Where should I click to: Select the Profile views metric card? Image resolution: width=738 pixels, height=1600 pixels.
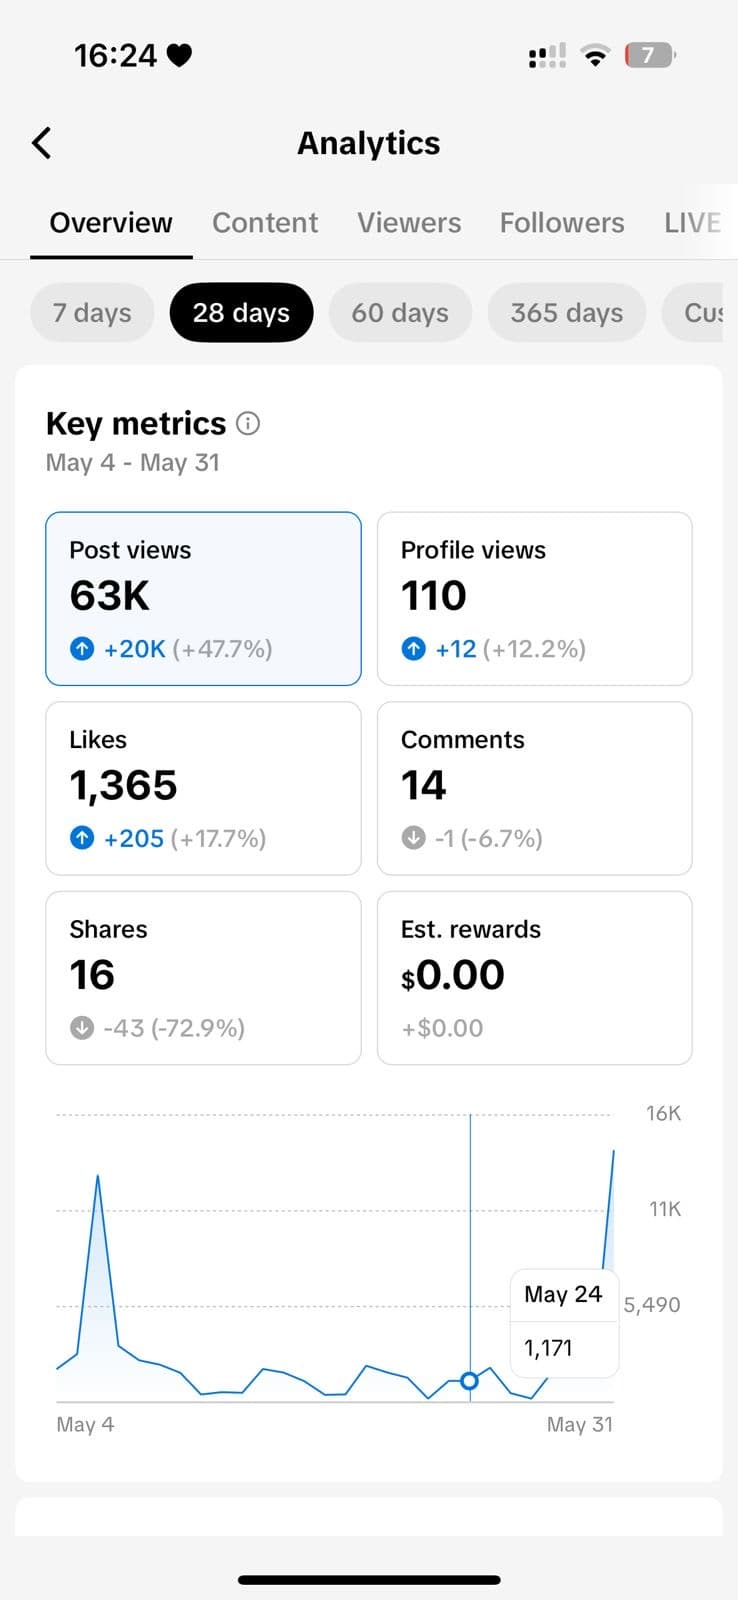pos(535,599)
